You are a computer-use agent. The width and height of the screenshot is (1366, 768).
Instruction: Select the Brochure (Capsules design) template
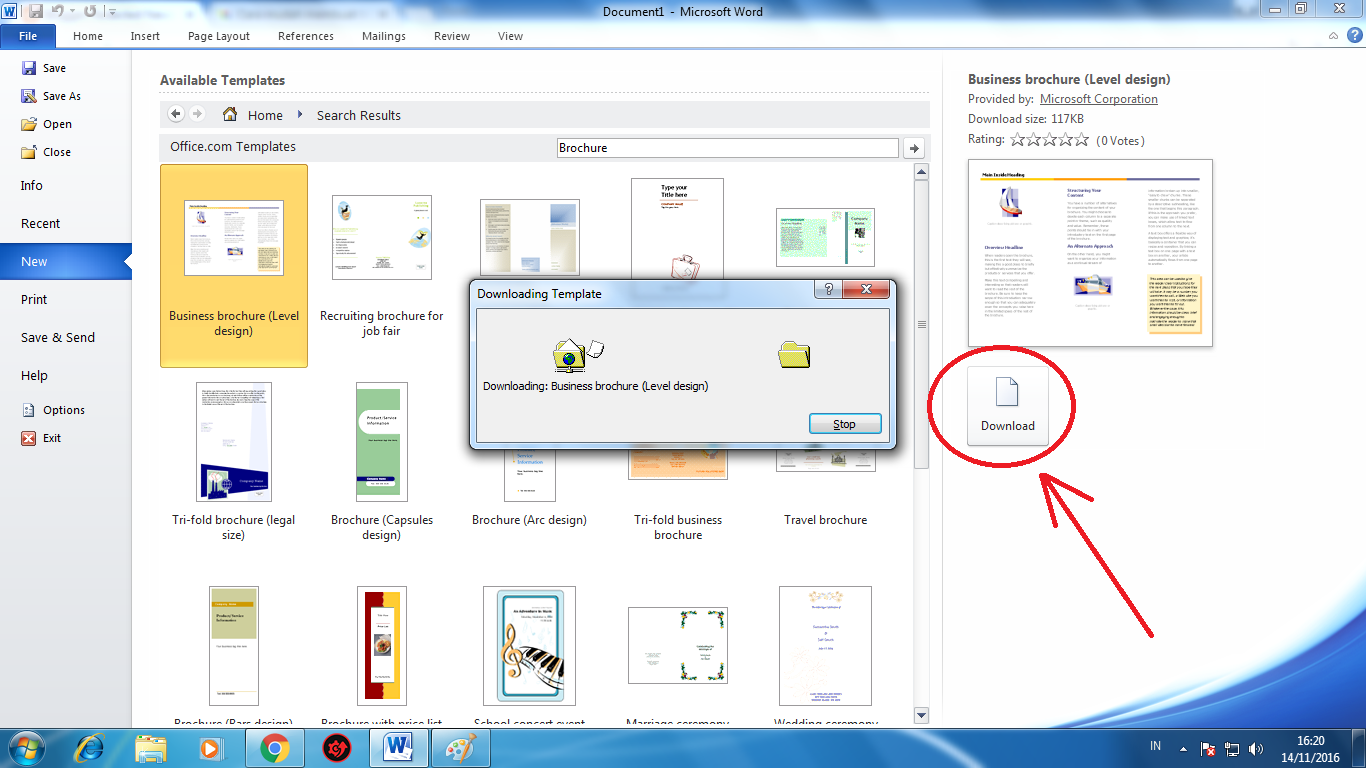(382, 463)
